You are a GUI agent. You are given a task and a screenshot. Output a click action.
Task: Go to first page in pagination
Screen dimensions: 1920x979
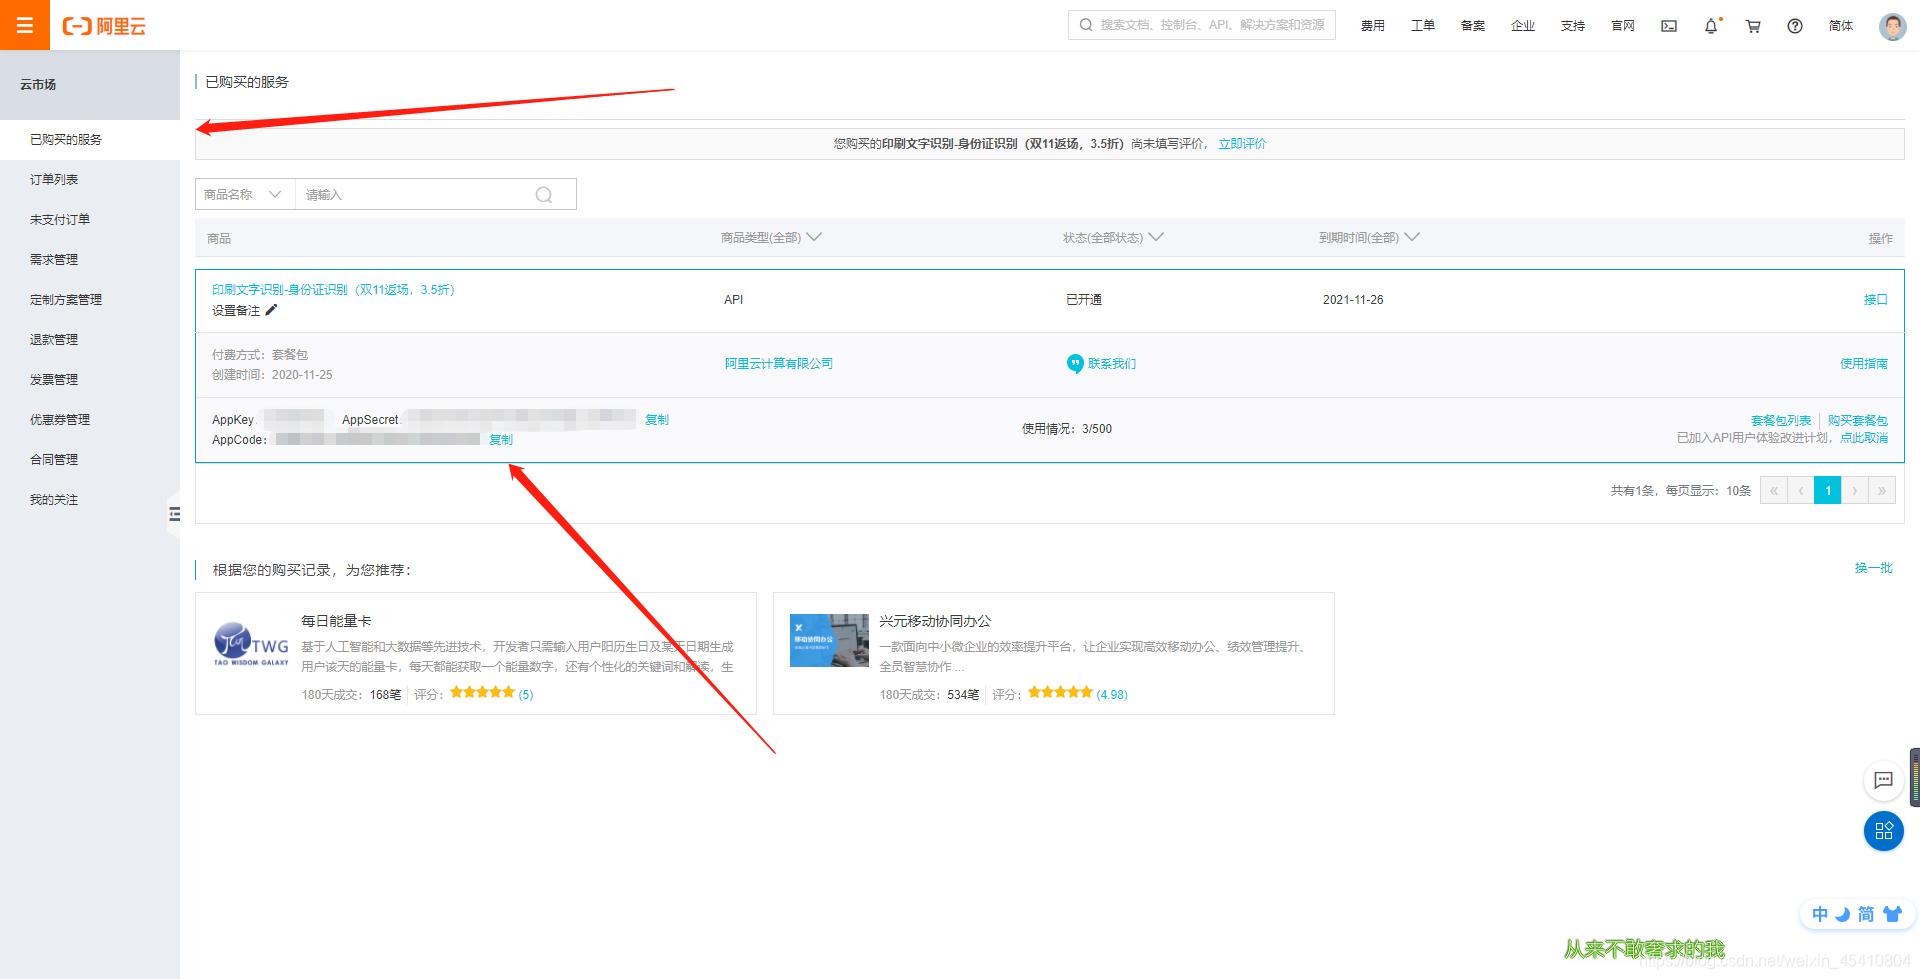point(1774,490)
